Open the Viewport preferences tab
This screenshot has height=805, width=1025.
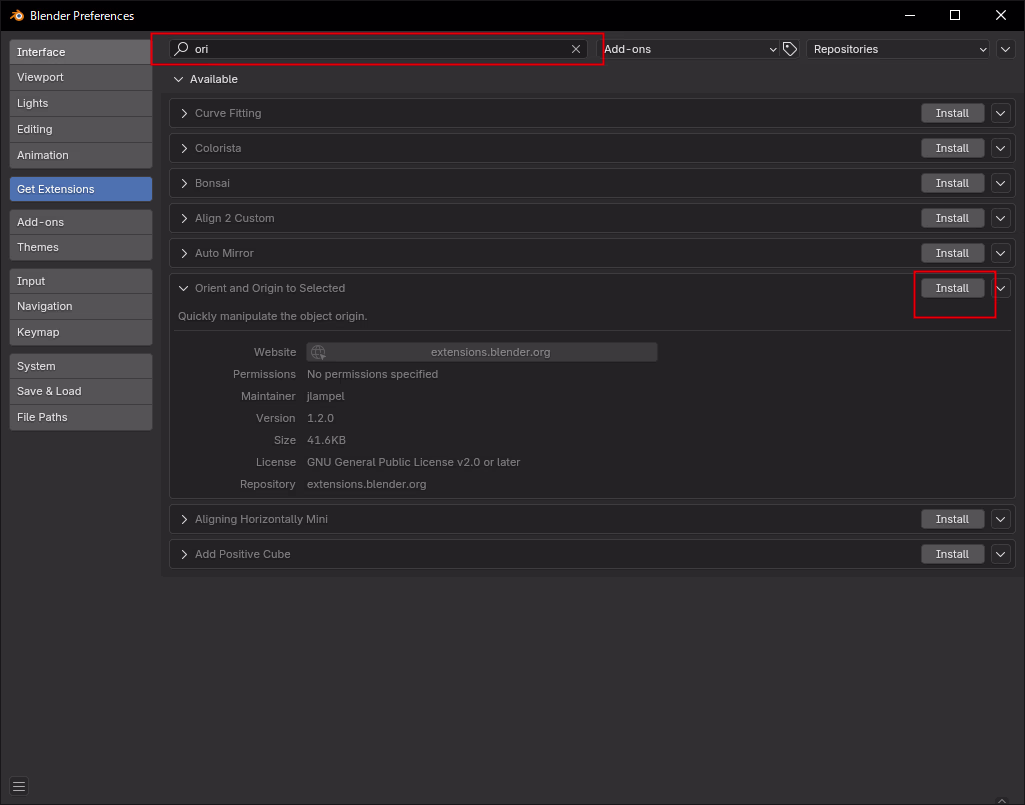coord(81,77)
